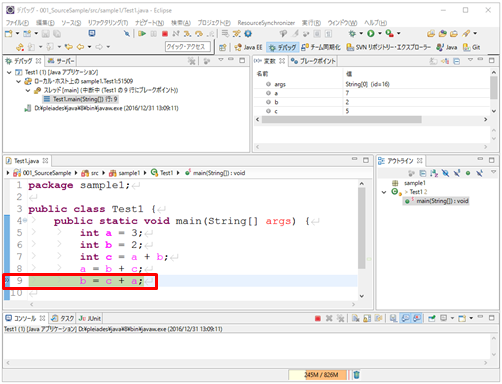Screen dimensions: 502x384
Task: Click the New file wizard icon
Action: pyautogui.click(x=9, y=33)
